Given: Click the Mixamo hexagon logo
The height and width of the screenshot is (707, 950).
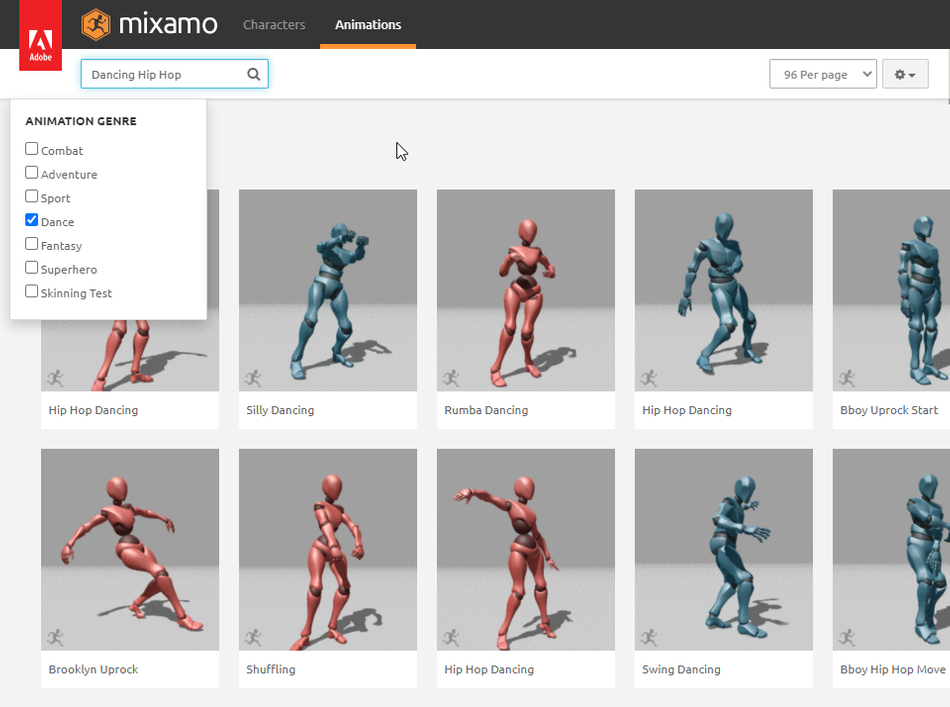Looking at the screenshot, I should coord(96,24).
